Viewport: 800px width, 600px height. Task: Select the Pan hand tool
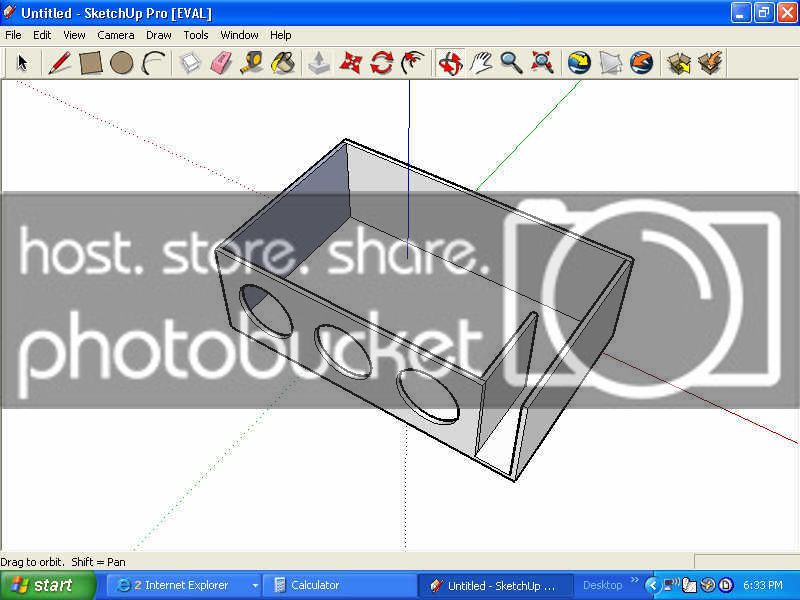coord(481,63)
